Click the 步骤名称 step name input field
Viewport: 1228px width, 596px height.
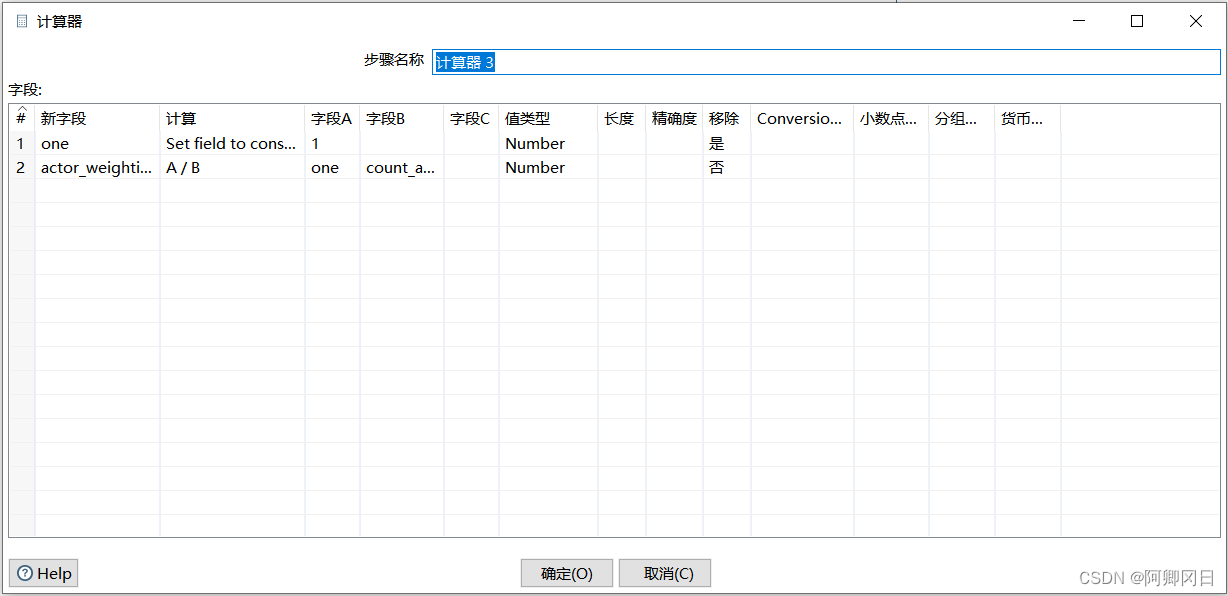[825, 62]
